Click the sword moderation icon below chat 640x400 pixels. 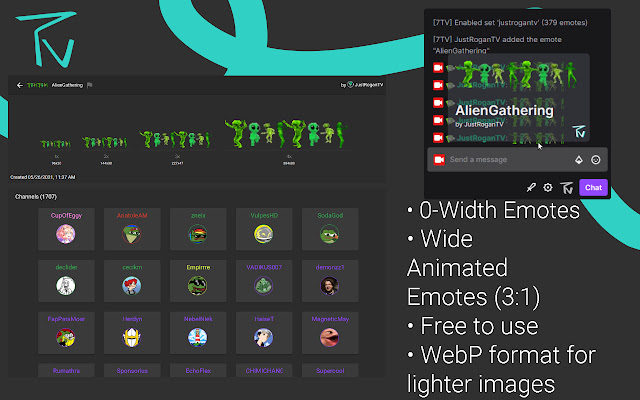click(x=531, y=187)
